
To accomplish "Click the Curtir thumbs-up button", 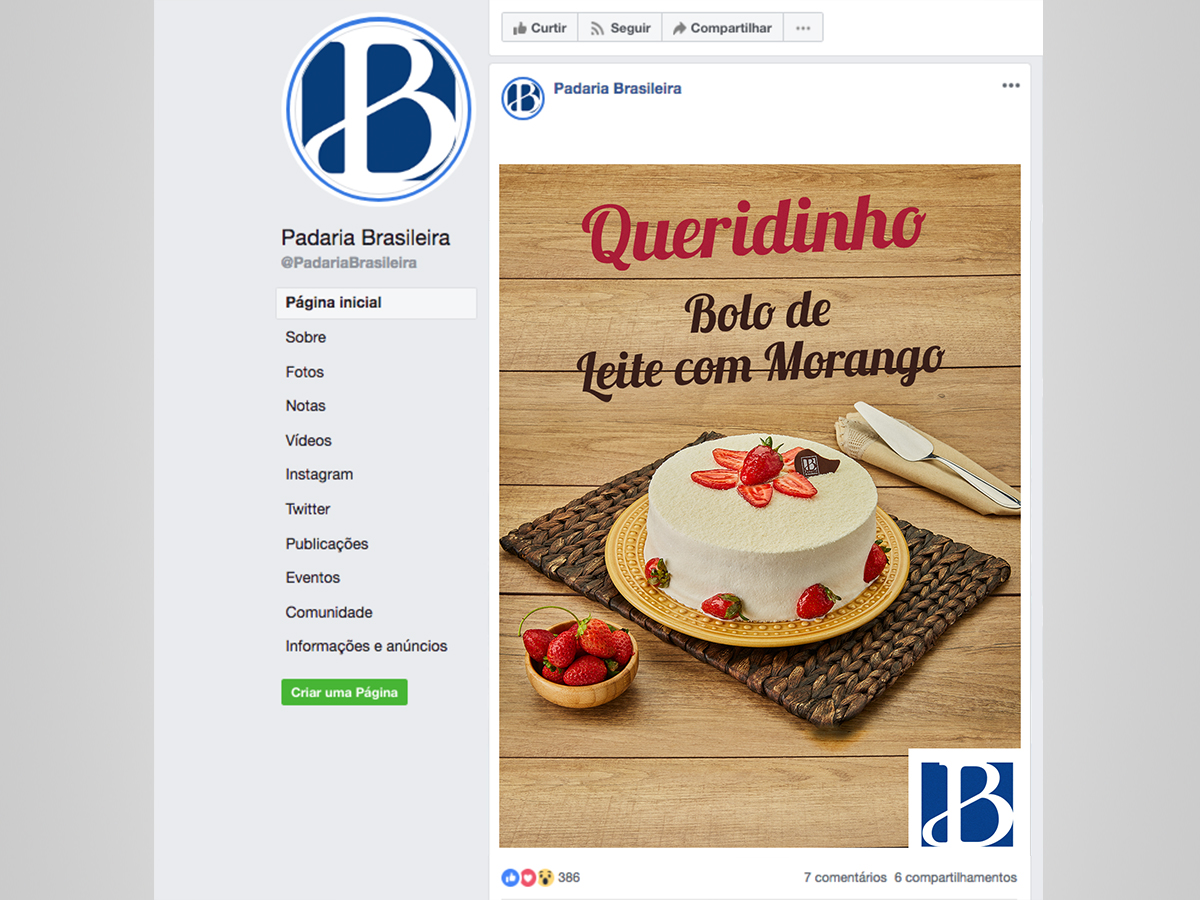I will (539, 28).
